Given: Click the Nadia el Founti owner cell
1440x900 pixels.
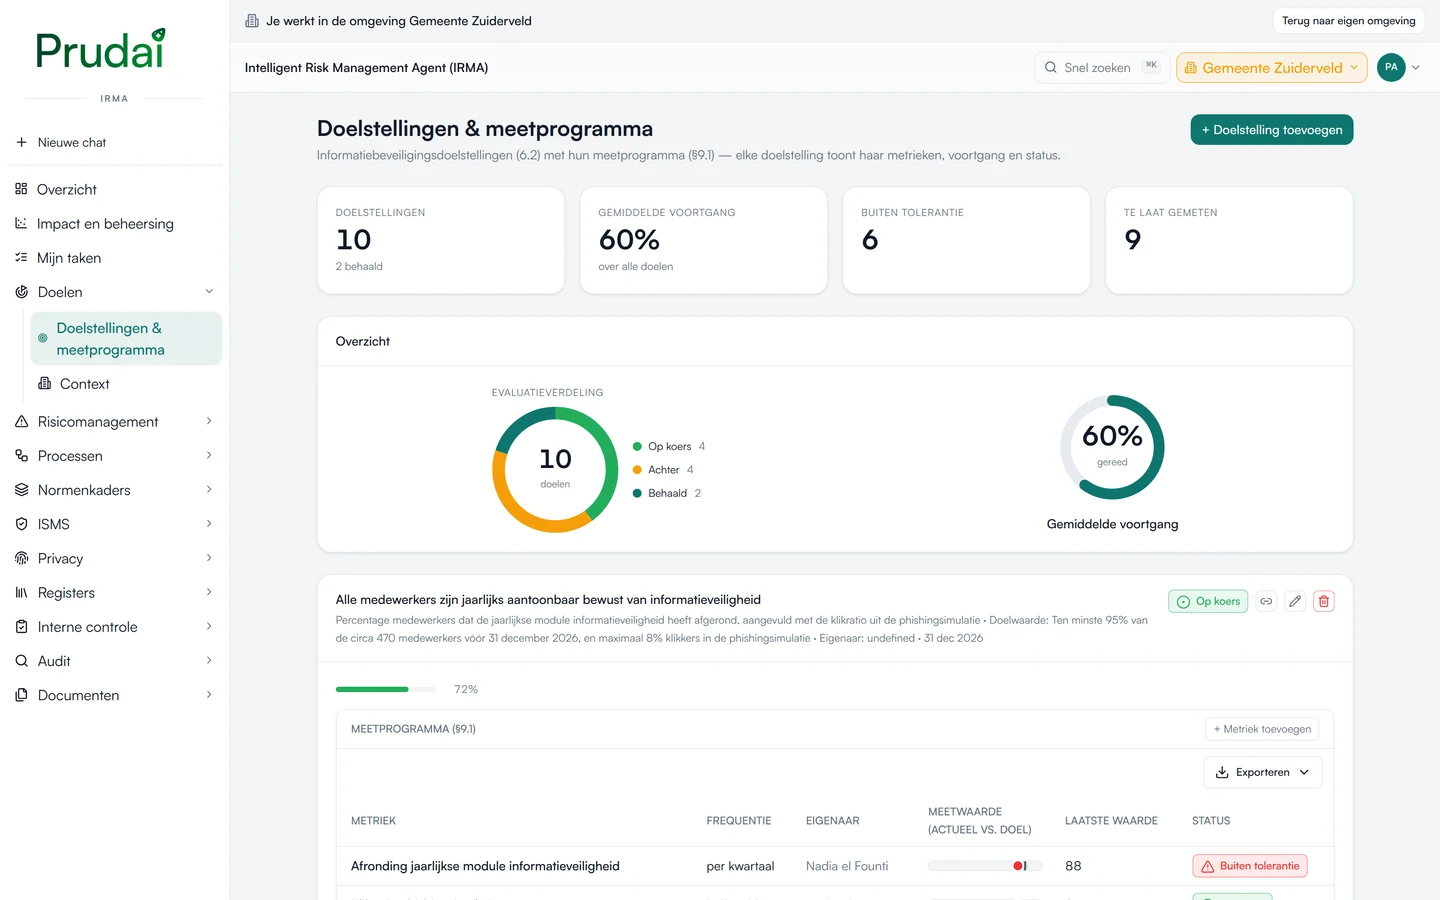Looking at the screenshot, I should click(x=847, y=866).
